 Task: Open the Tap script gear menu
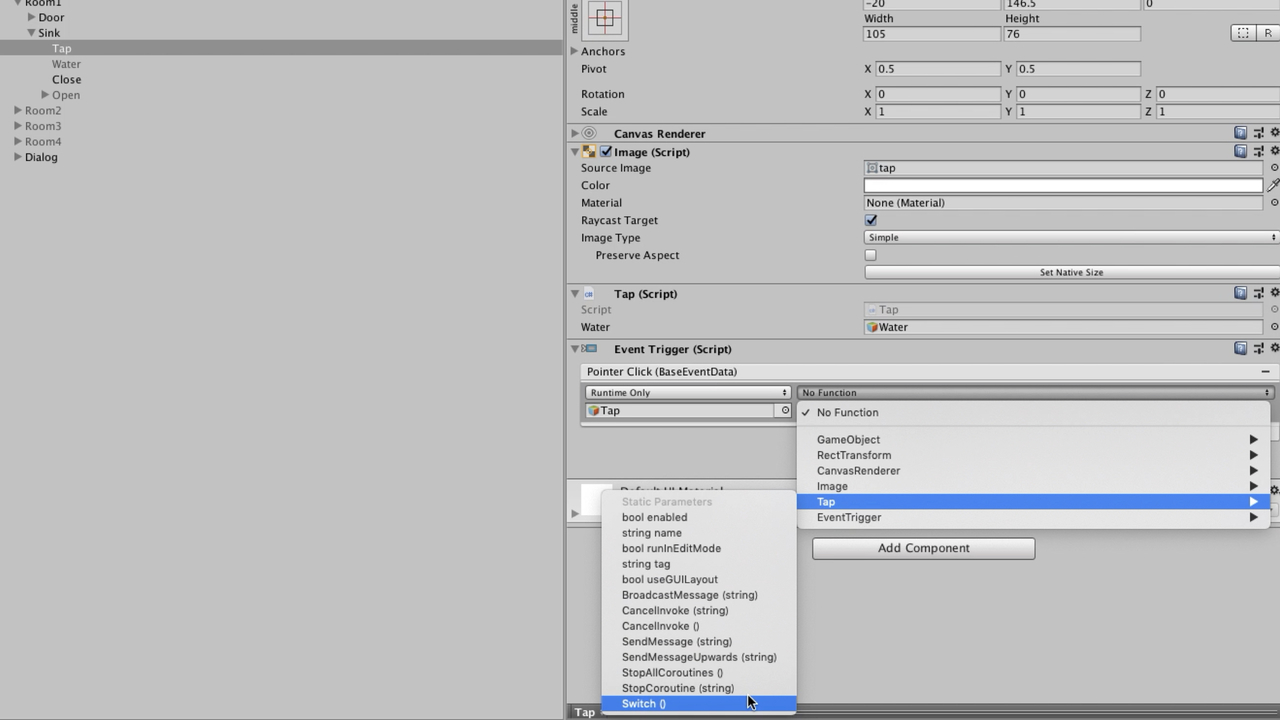(1274, 293)
